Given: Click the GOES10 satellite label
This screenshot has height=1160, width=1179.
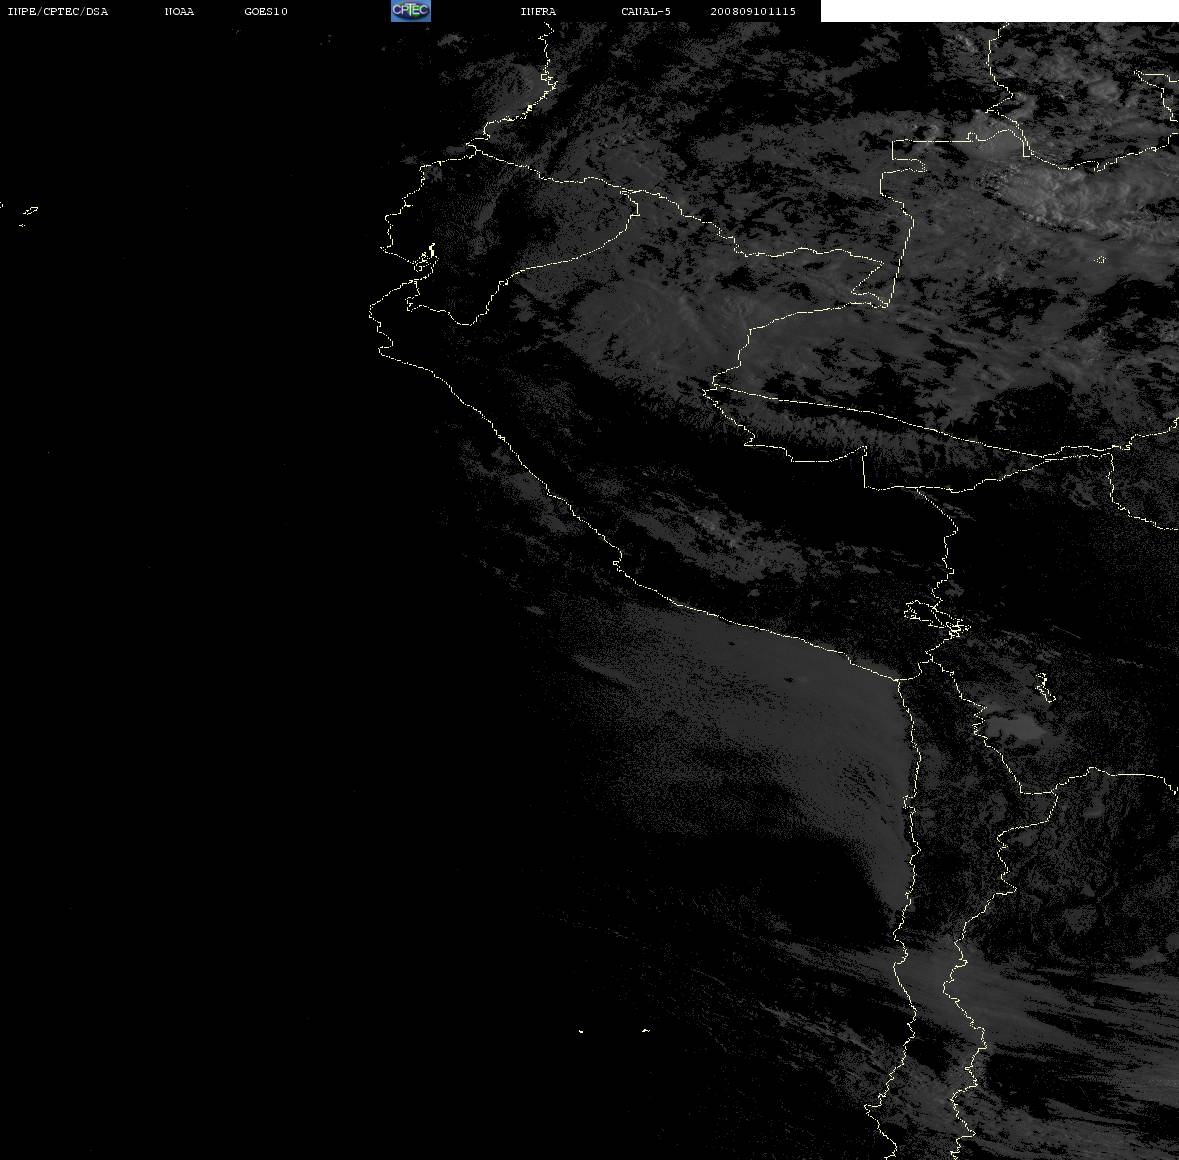Looking at the screenshot, I should pyautogui.click(x=266, y=11).
